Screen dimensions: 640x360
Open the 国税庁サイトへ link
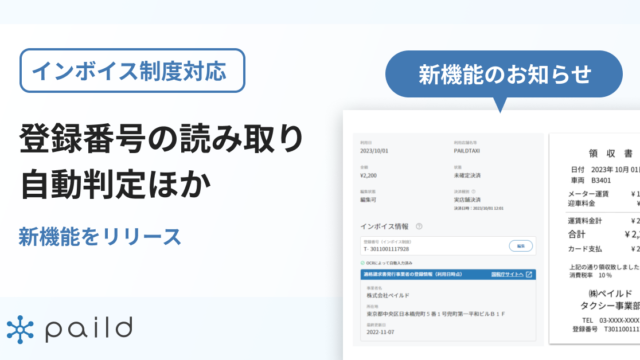[x=507, y=274]
